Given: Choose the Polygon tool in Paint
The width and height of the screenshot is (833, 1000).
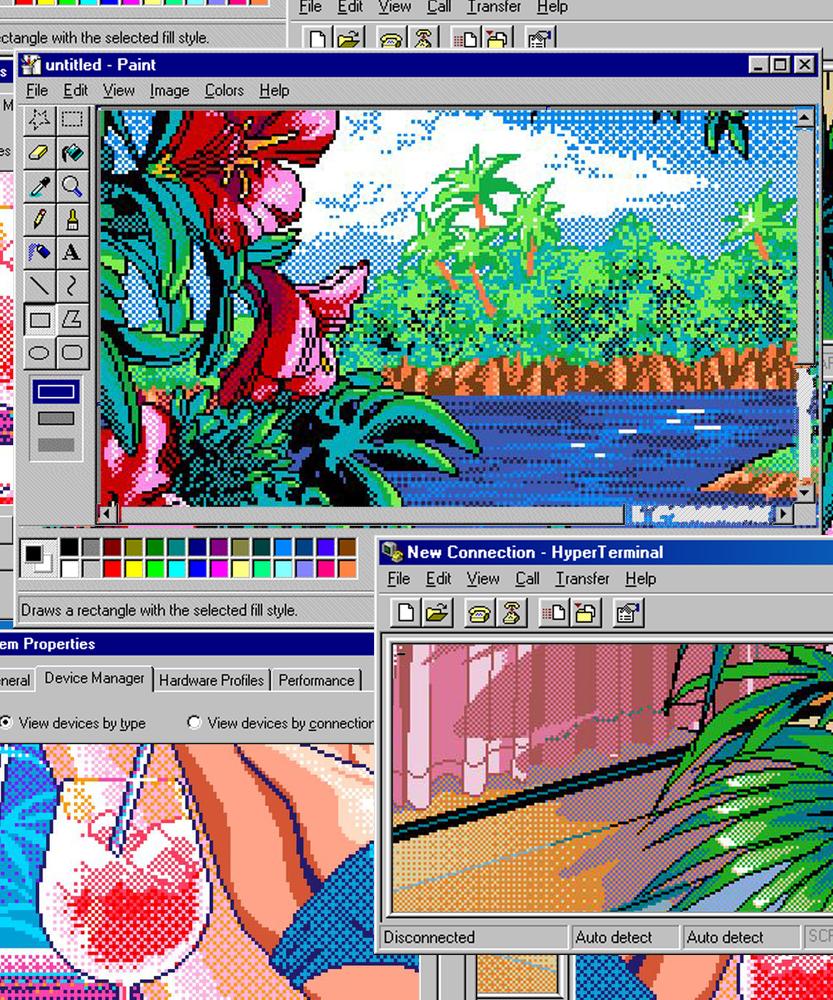Looking at the screenshot, I should click(x=72, y=319).
